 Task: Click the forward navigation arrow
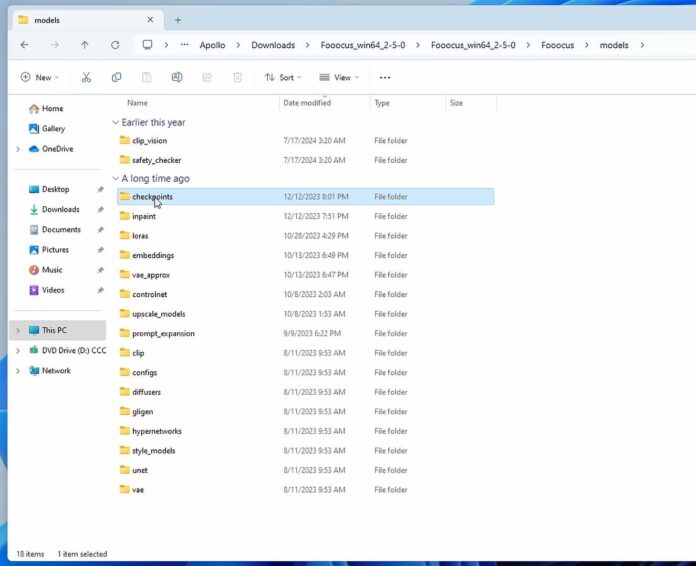[55, 45]
